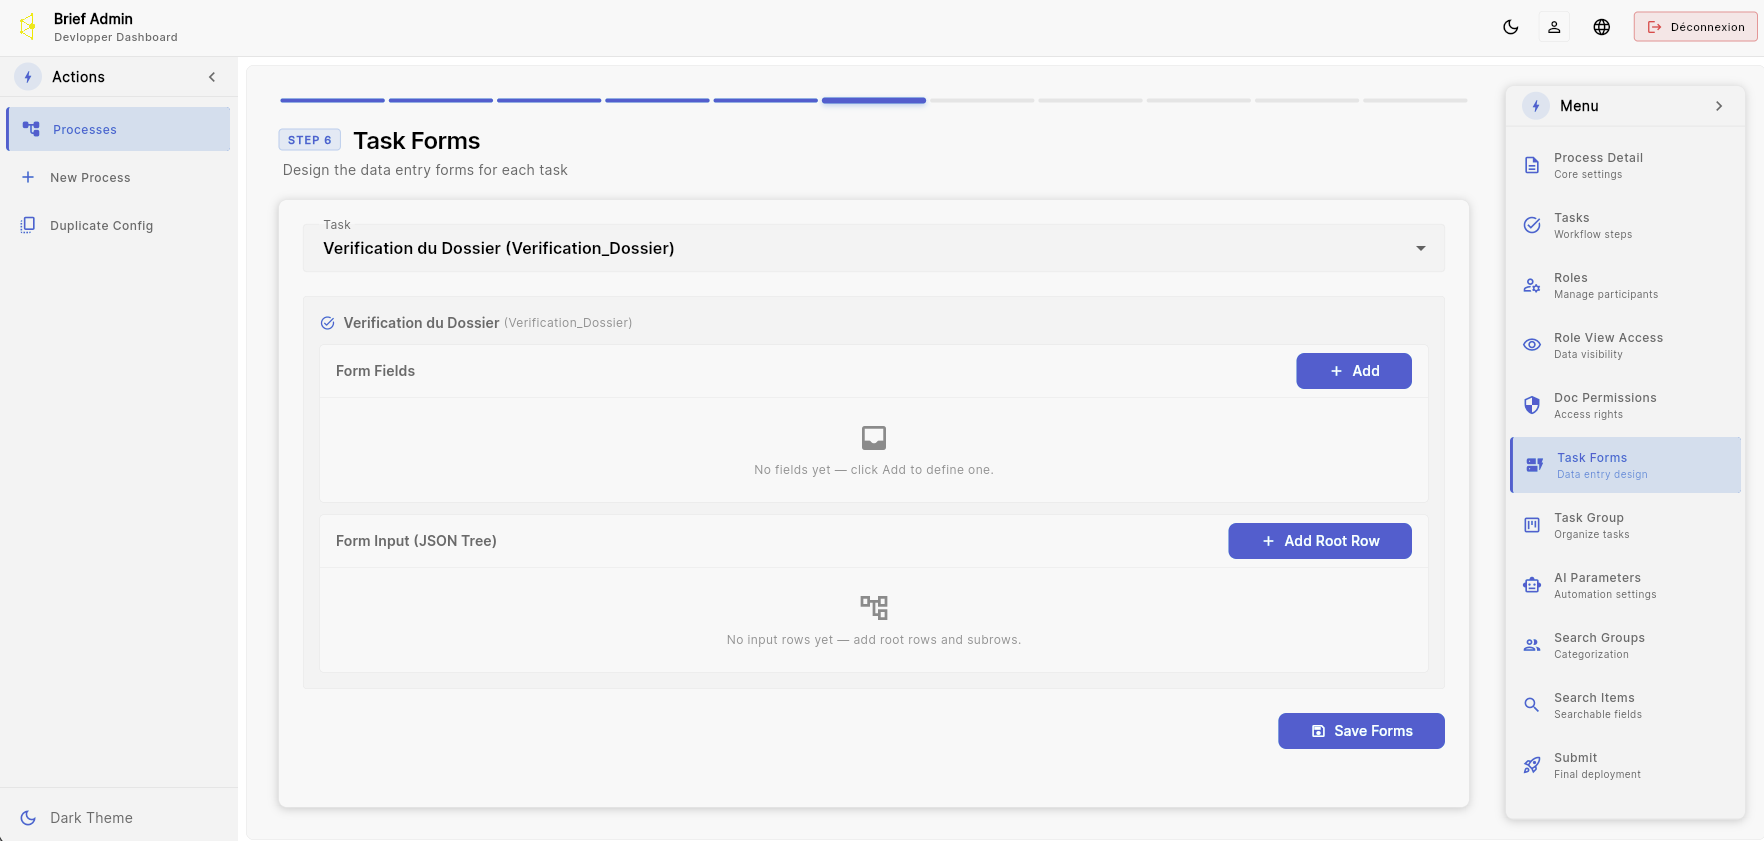
Task: Click the Task Forms menu icon
Action: (x=1535, y=465)
